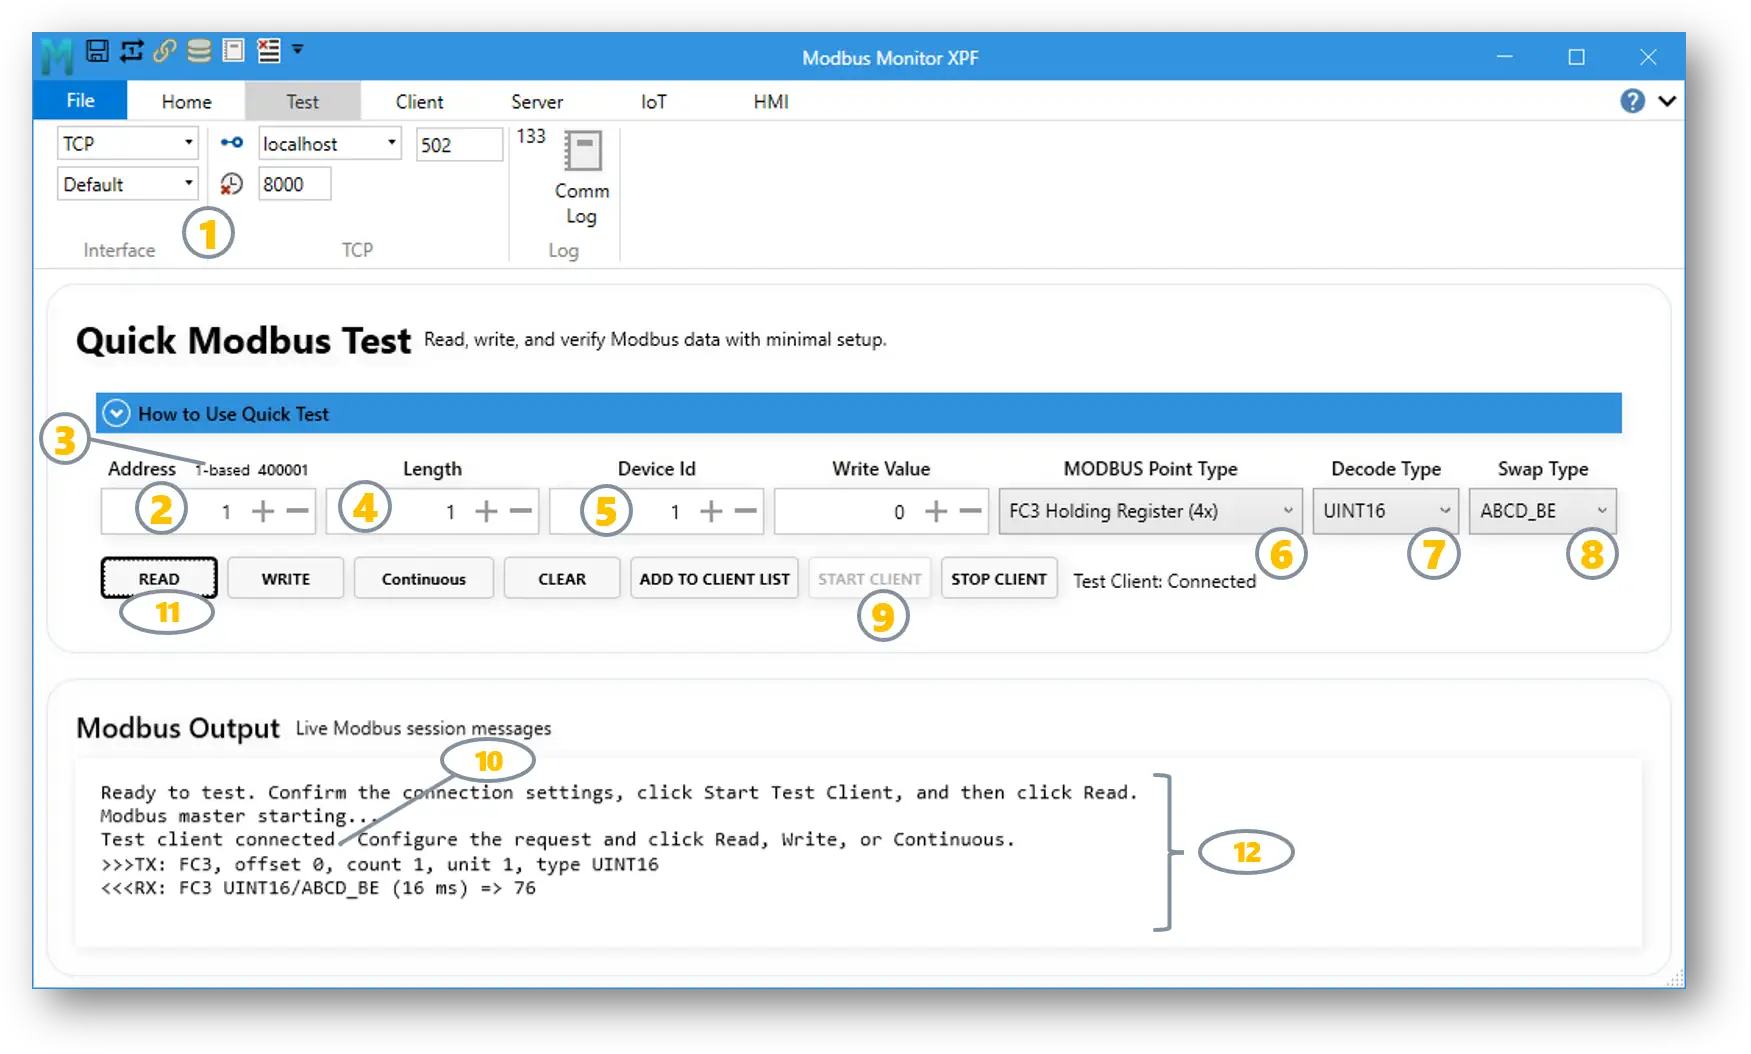Click the Save floppy disk icon
The image size is (1751, 1054).
(97, 51)
